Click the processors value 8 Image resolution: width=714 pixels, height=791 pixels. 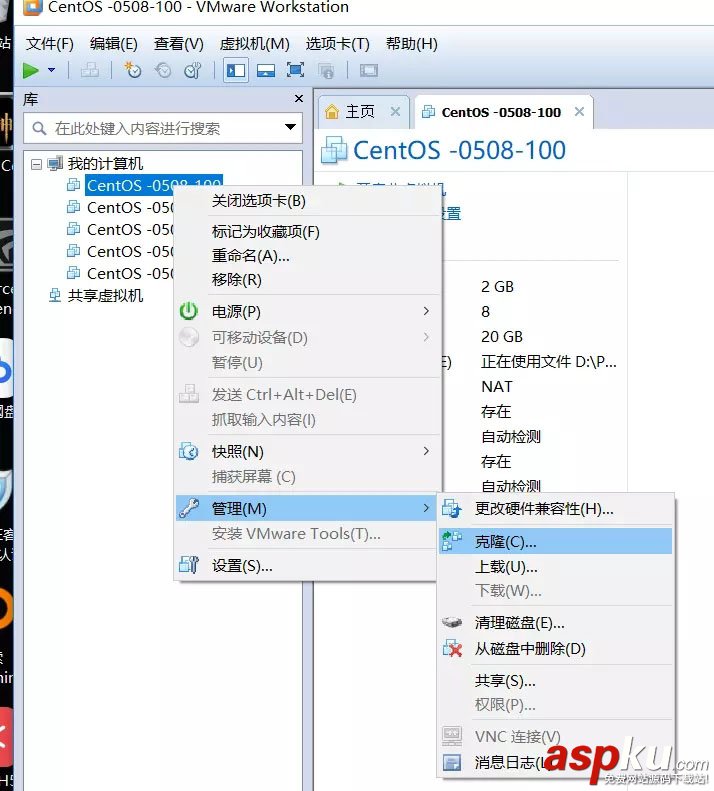(485, 312)
